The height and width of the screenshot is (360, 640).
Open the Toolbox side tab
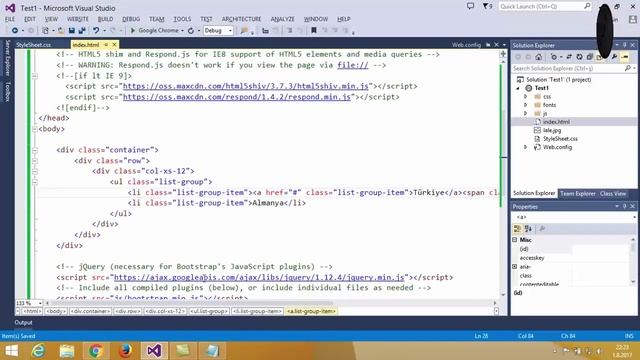[7, 91]
